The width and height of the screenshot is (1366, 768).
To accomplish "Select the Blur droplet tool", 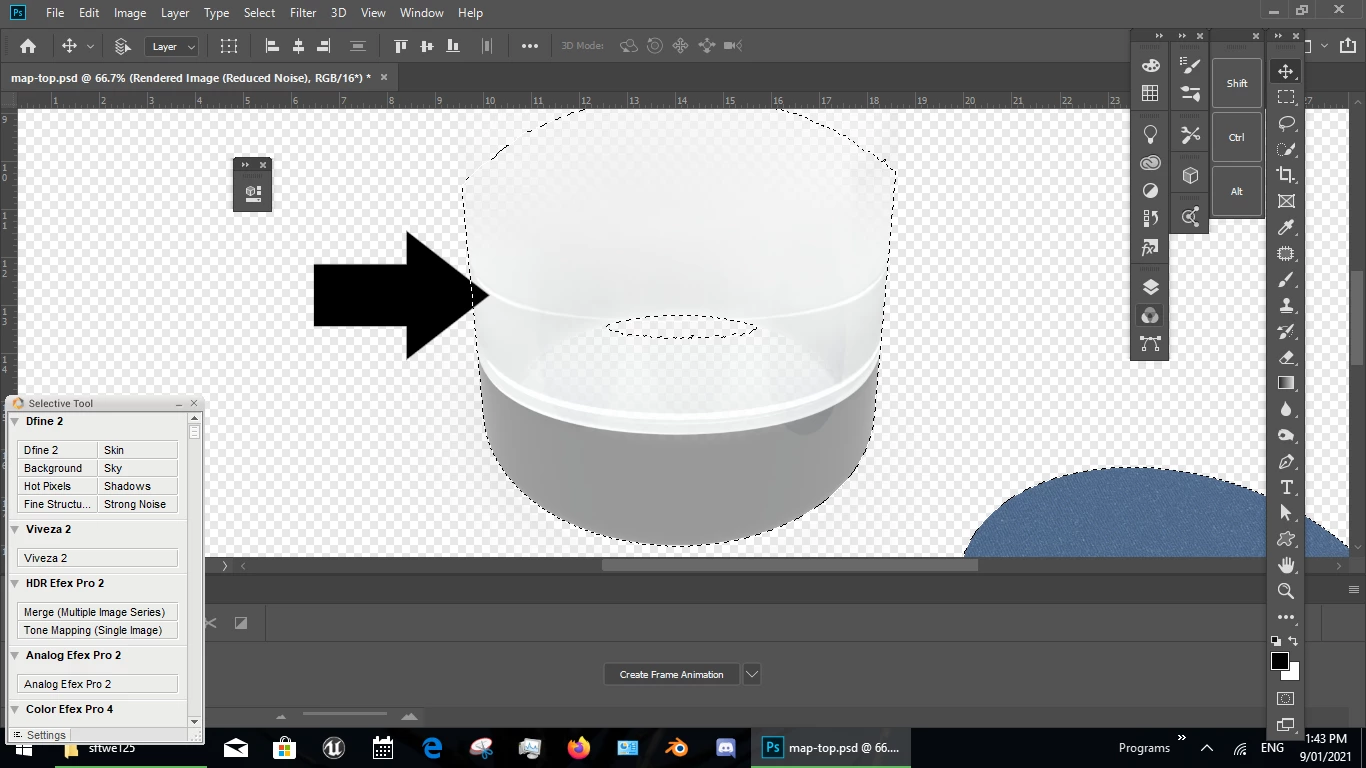I will [x=1286, y=409].
